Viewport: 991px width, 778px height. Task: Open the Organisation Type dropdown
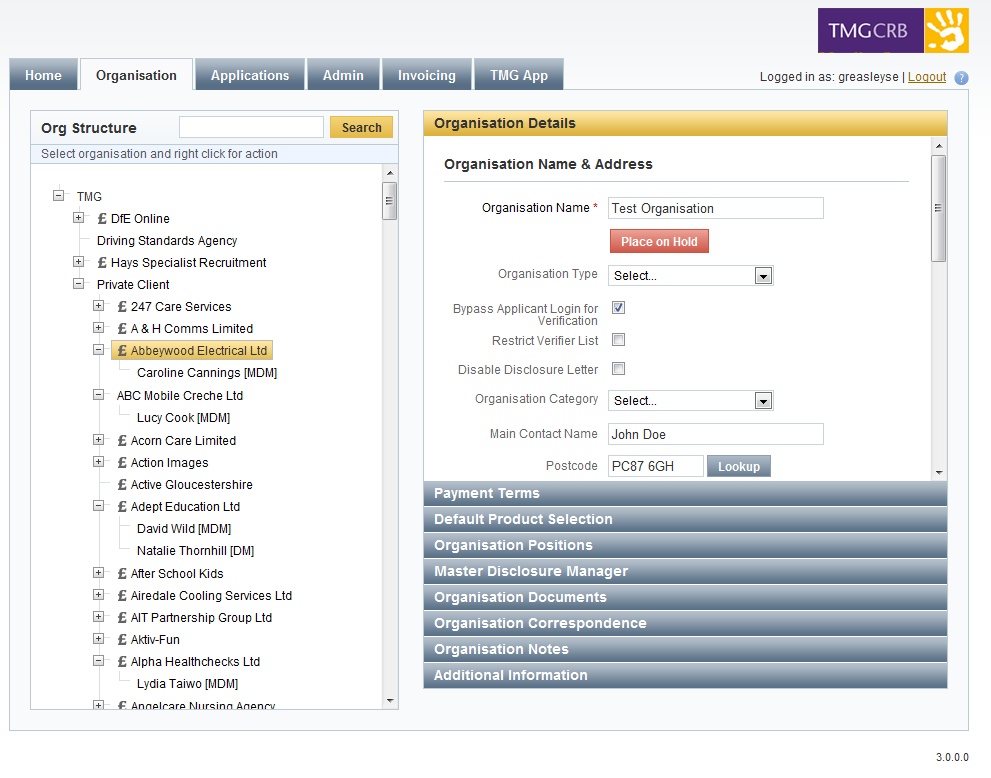691,276
